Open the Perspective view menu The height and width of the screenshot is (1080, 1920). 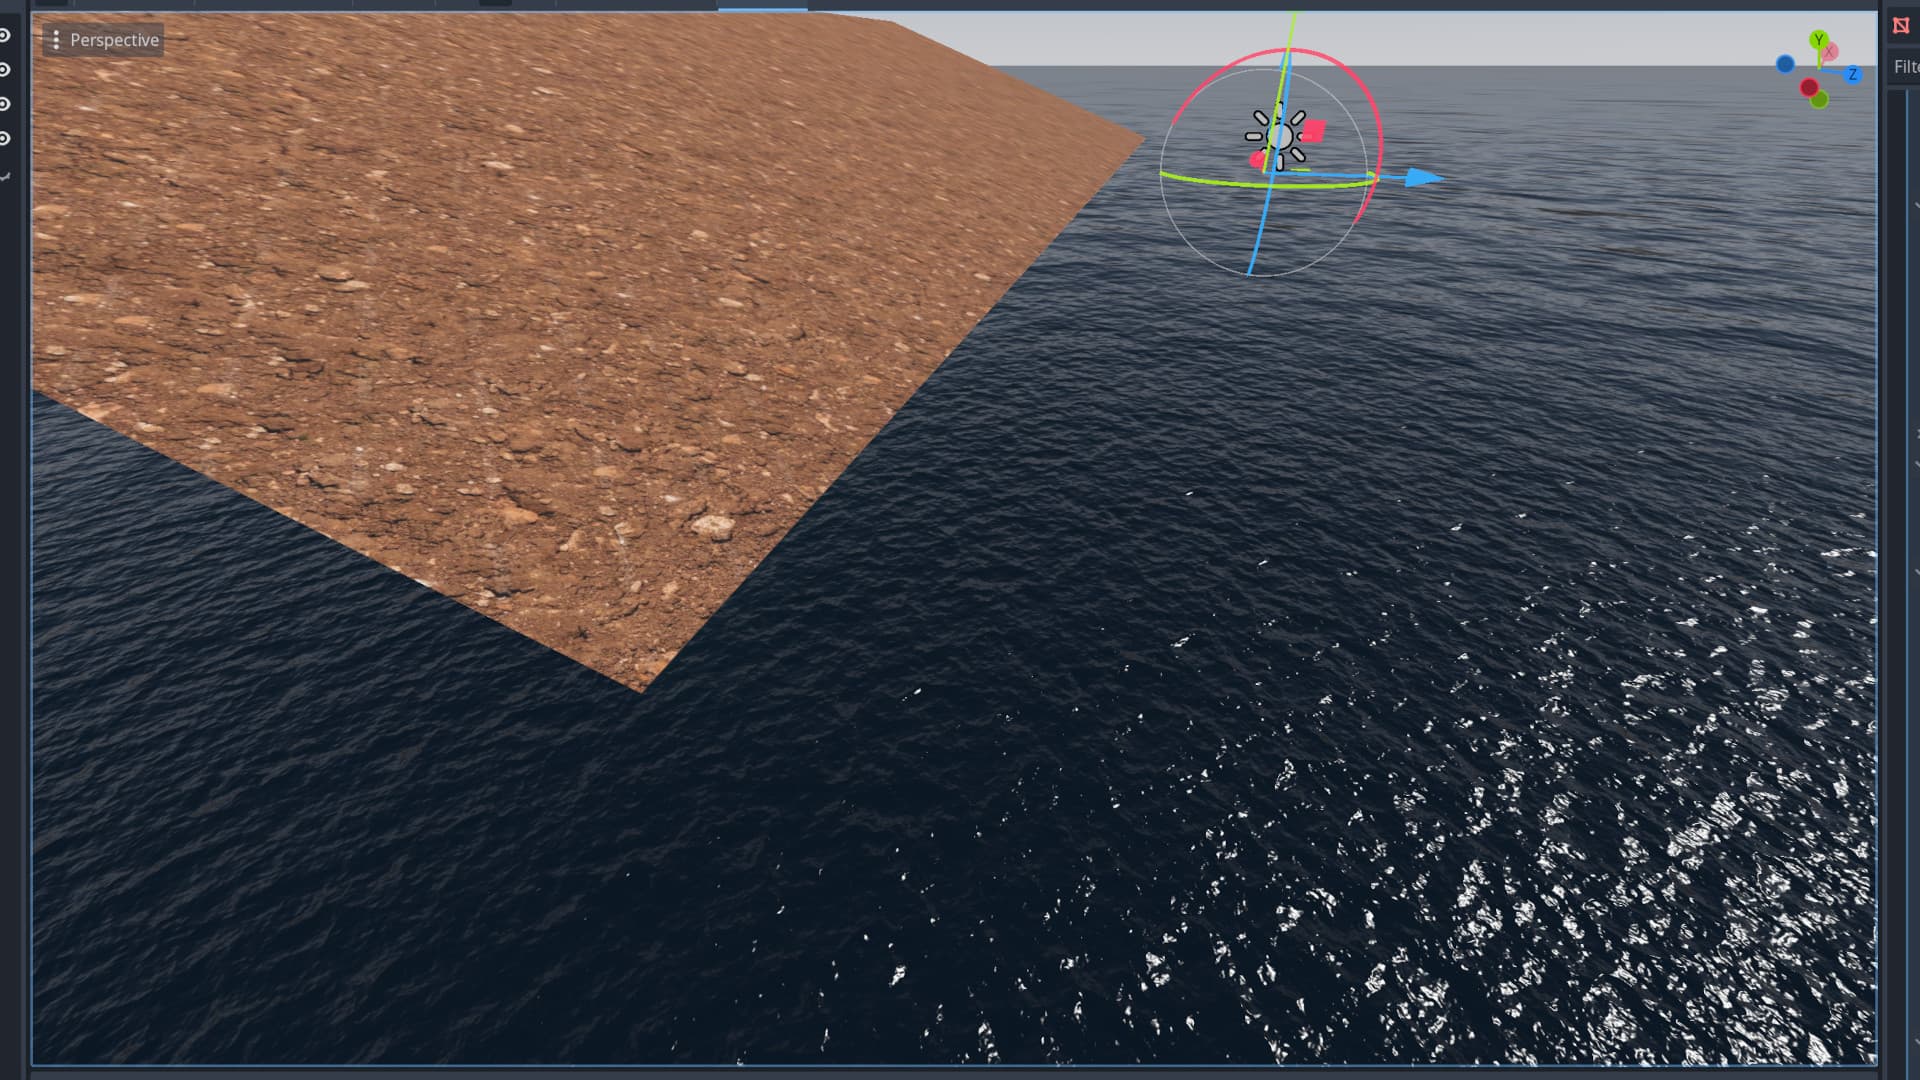104,40
